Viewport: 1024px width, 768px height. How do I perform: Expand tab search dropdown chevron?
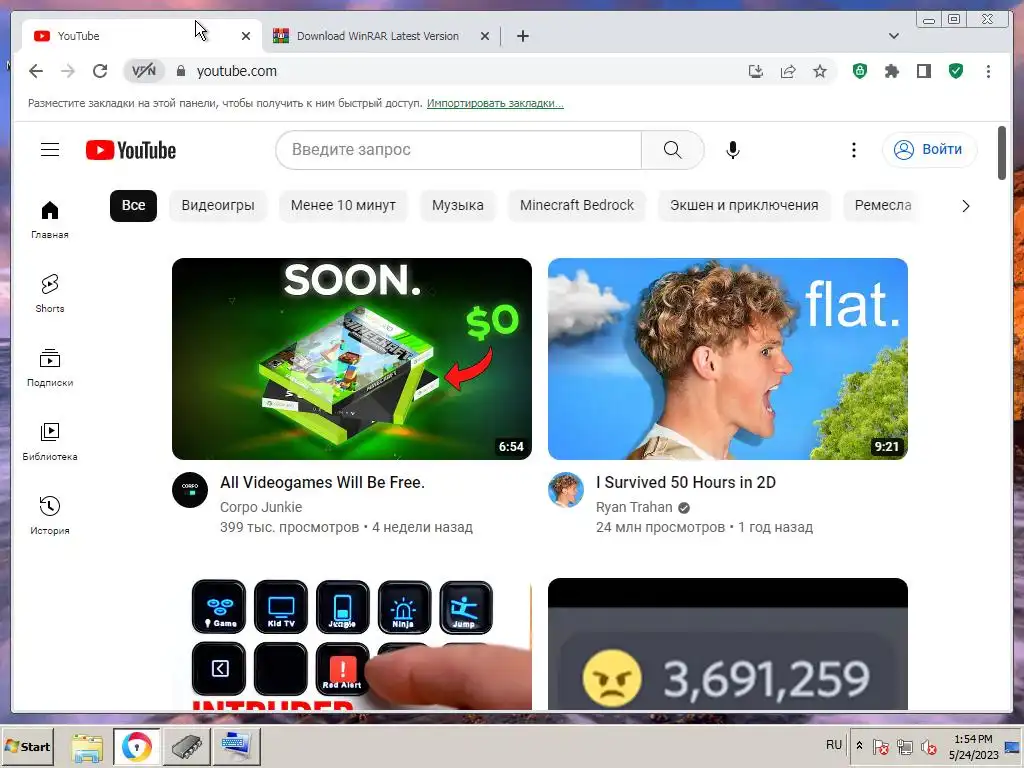click(x=893, y=36)
